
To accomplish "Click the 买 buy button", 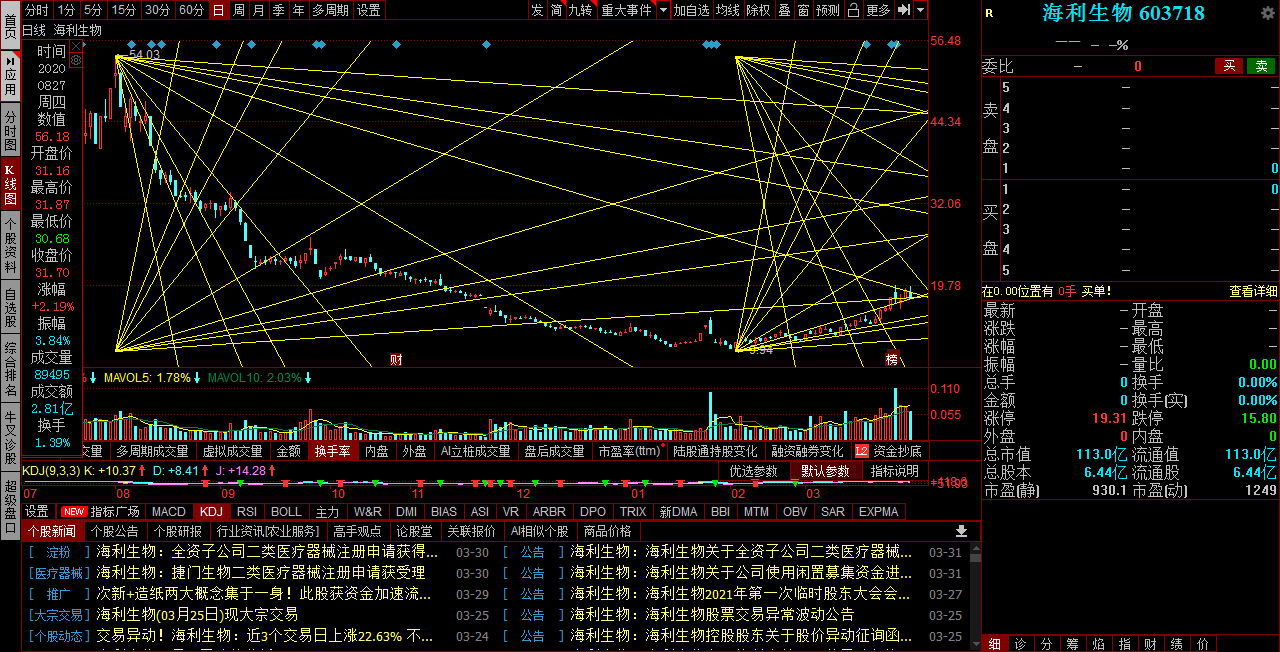I will coord(1229,66).
